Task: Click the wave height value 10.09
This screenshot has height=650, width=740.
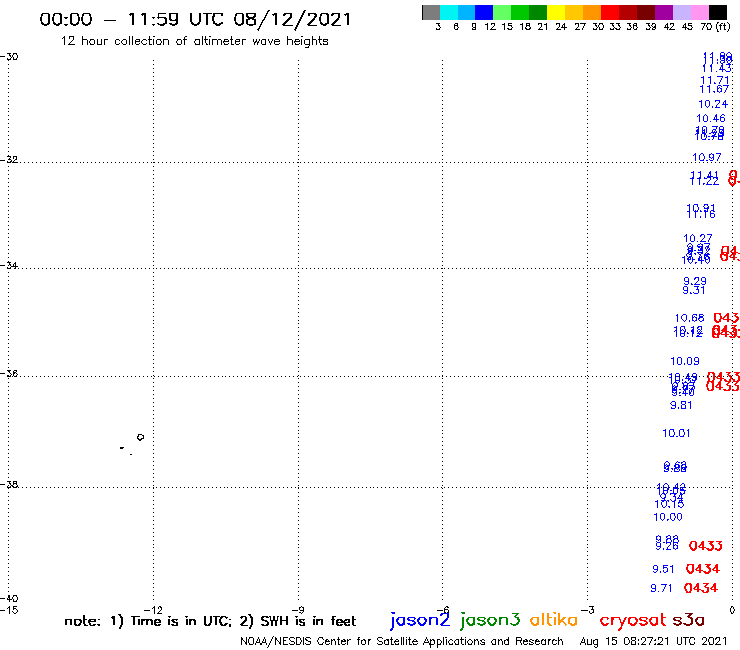Action: click(685, 361)
